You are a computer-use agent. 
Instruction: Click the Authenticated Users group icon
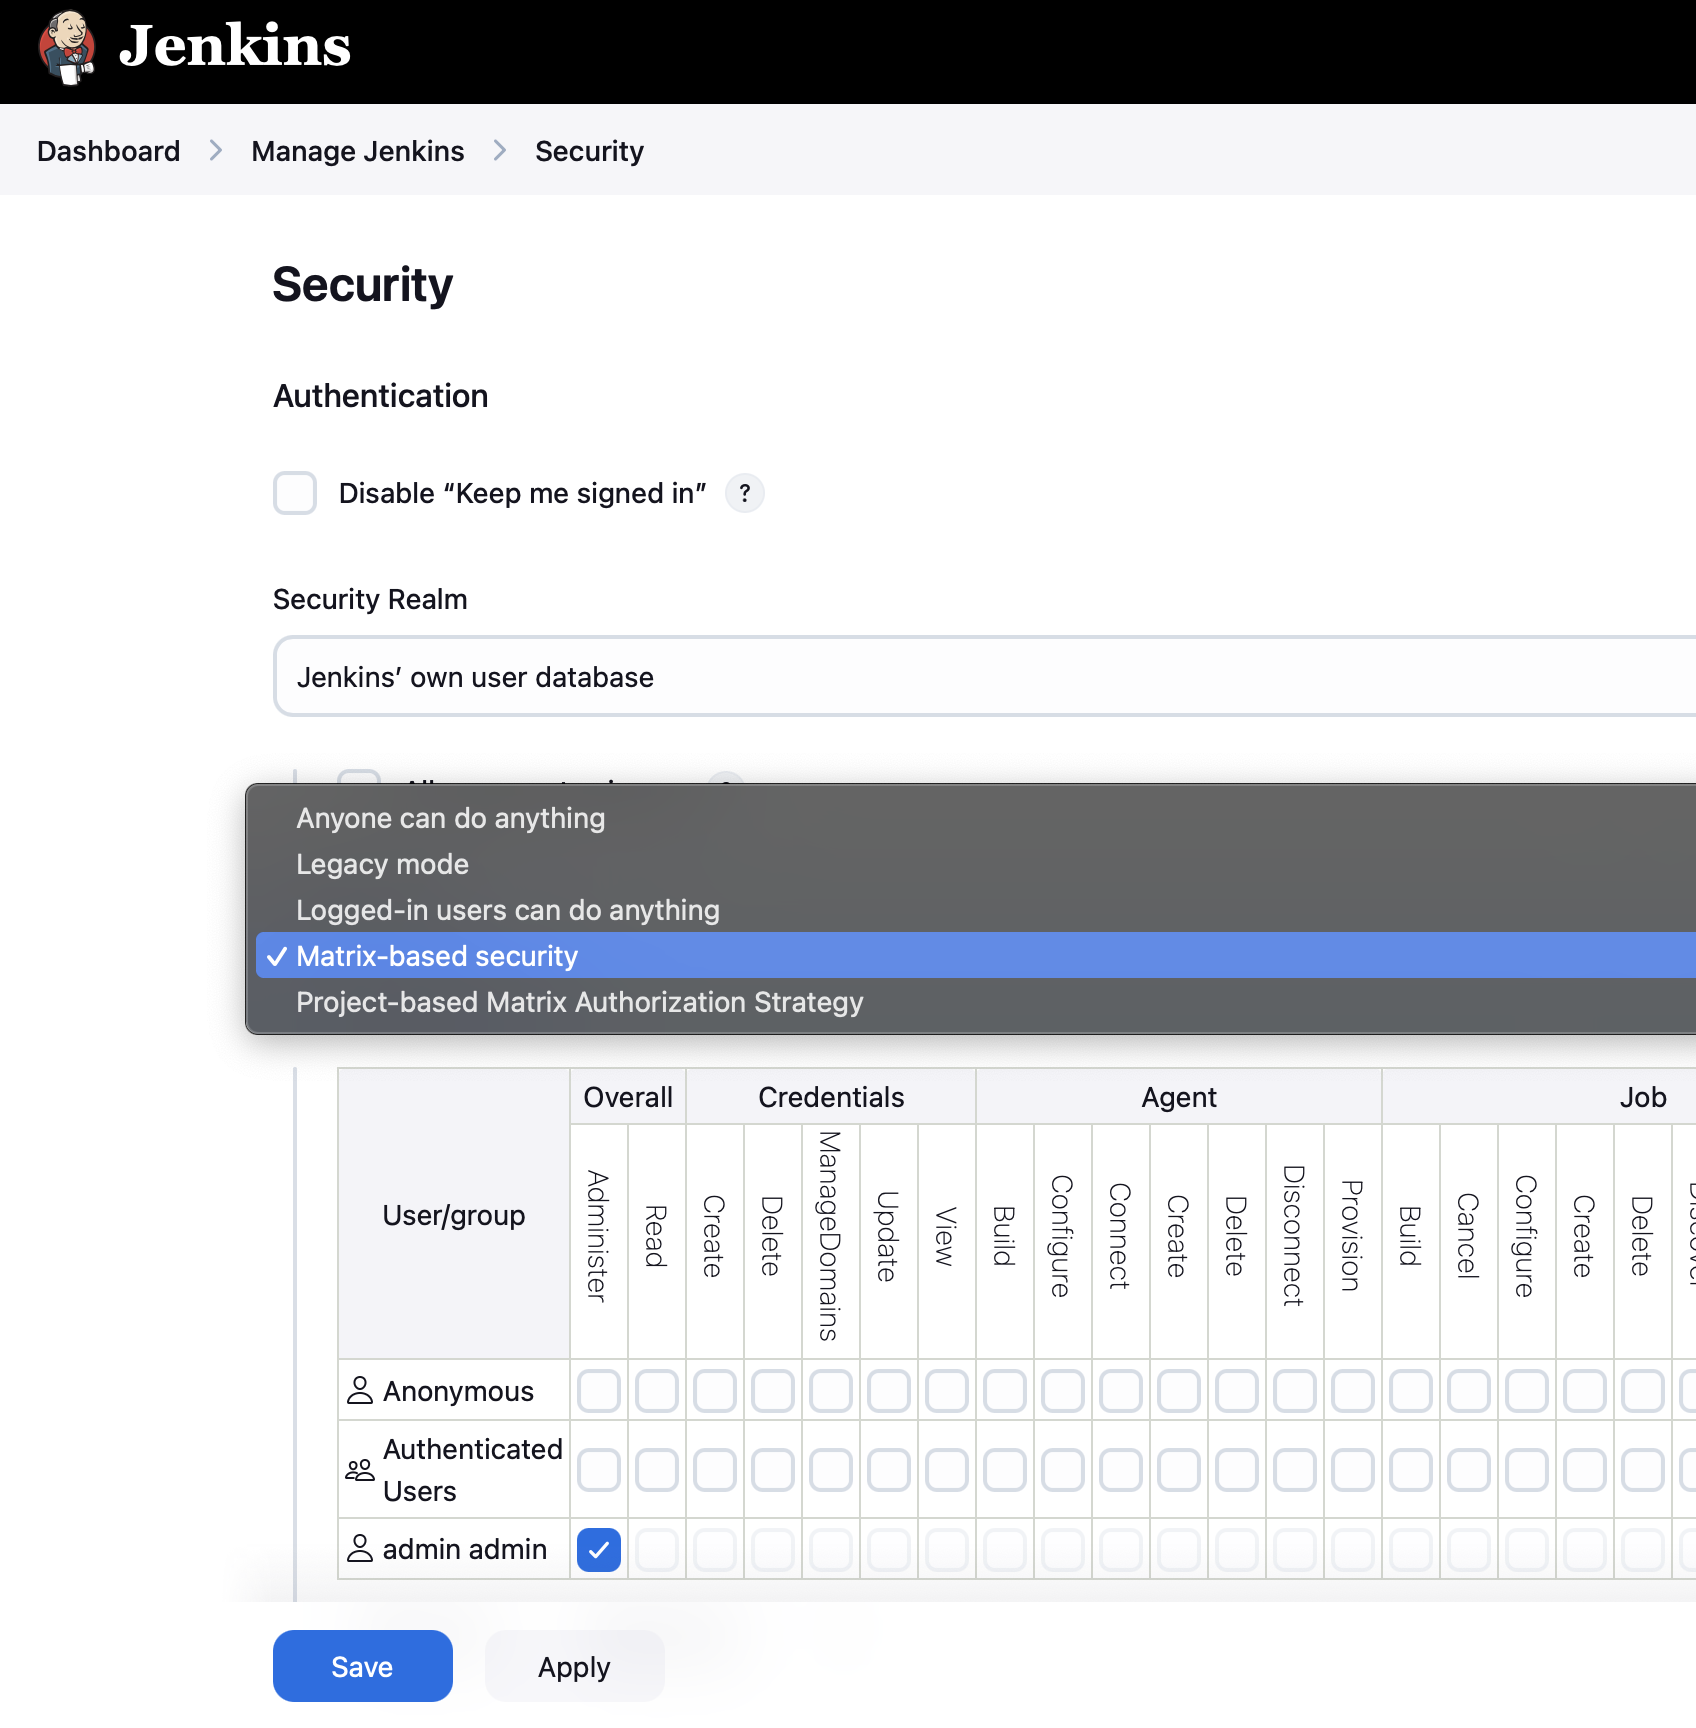point(360,1470)
